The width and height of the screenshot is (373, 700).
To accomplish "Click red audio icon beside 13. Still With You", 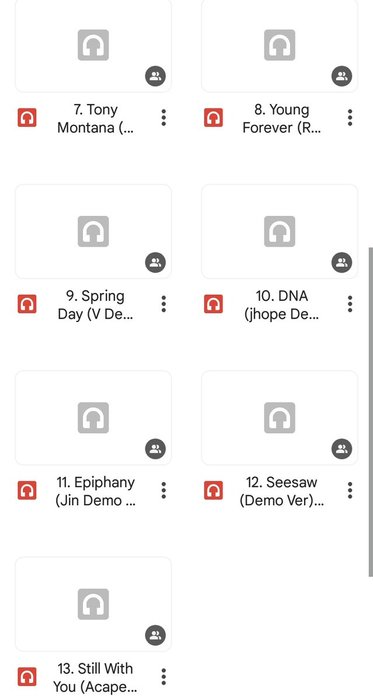I will 27,677.
